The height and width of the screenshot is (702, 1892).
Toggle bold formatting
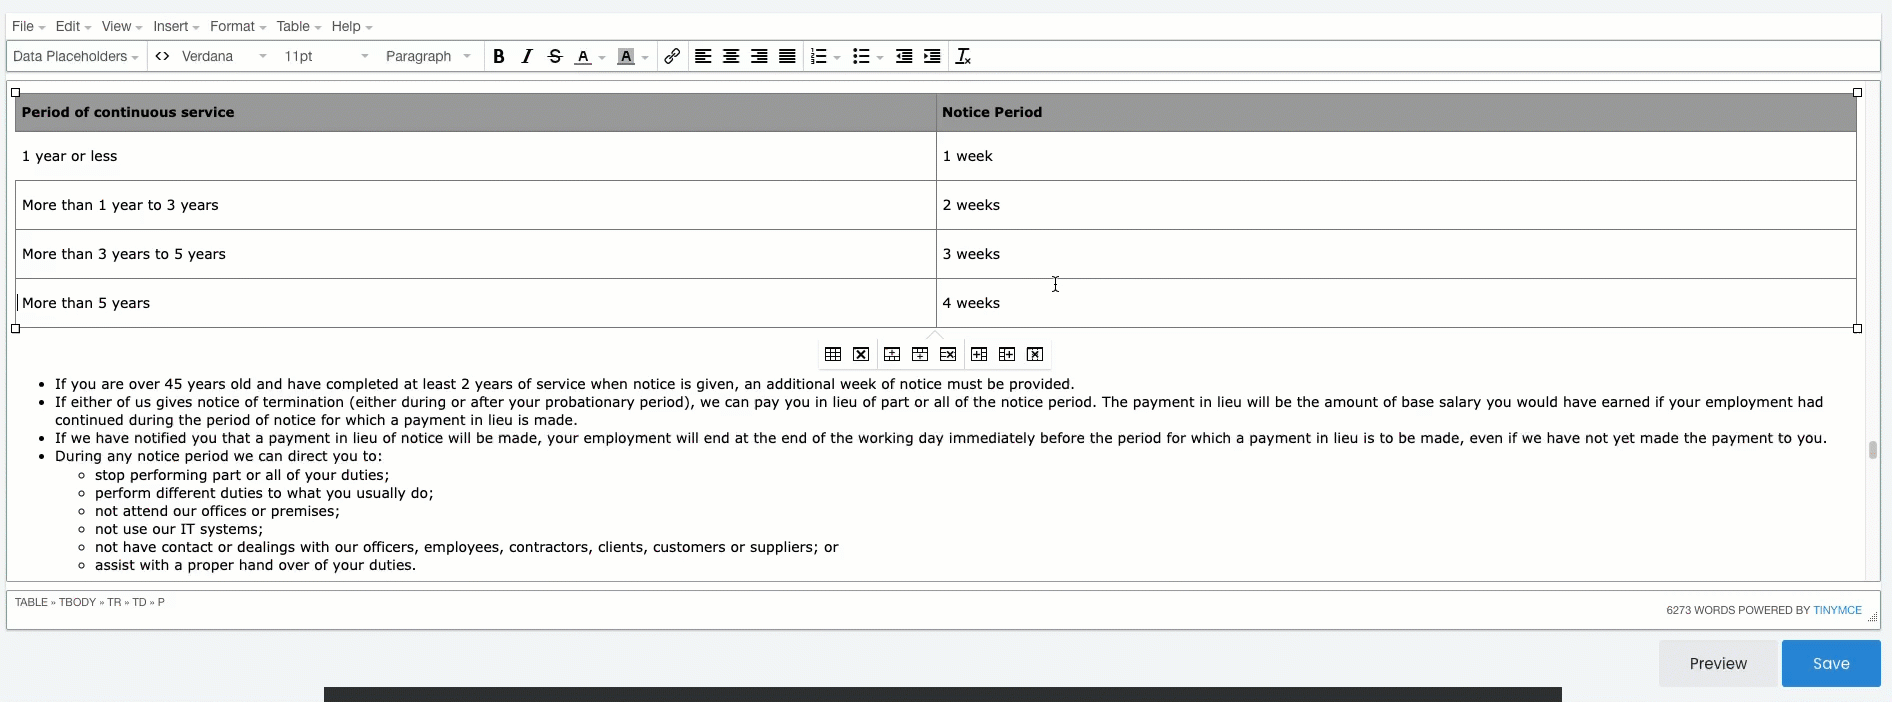point(498,56)
